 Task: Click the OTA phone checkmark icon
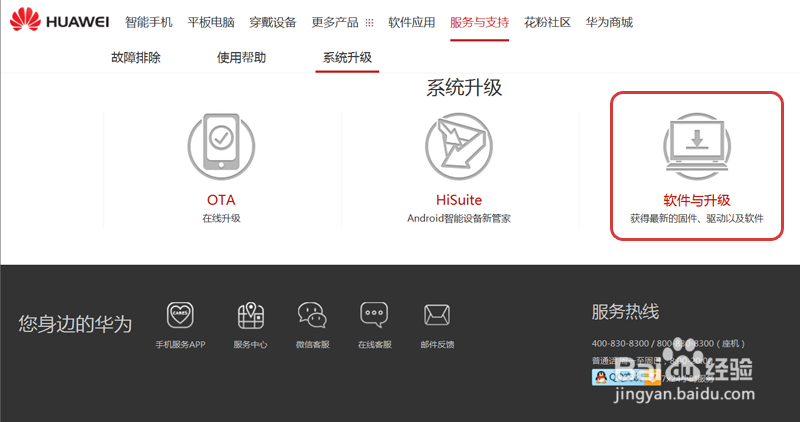221,146
